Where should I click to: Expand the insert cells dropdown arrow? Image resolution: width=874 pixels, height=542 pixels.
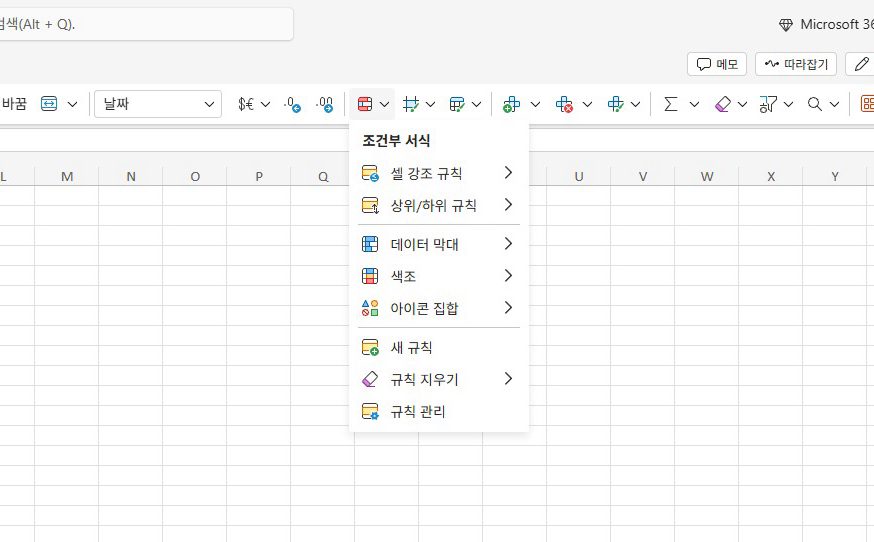click(x=535, y=104)
